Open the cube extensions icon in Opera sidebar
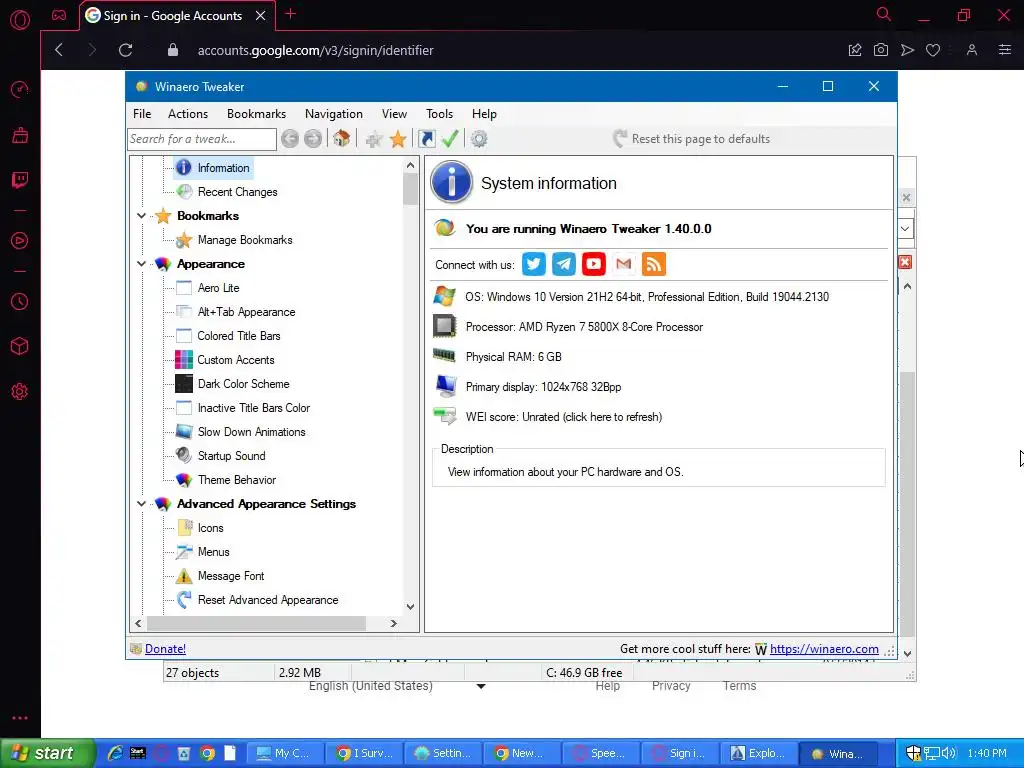This screenshot has width=1024, height=768. [20, 345]
